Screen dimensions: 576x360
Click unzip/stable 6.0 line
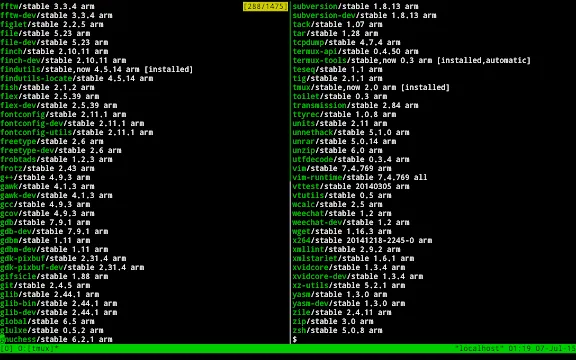[x=337, y=150]
